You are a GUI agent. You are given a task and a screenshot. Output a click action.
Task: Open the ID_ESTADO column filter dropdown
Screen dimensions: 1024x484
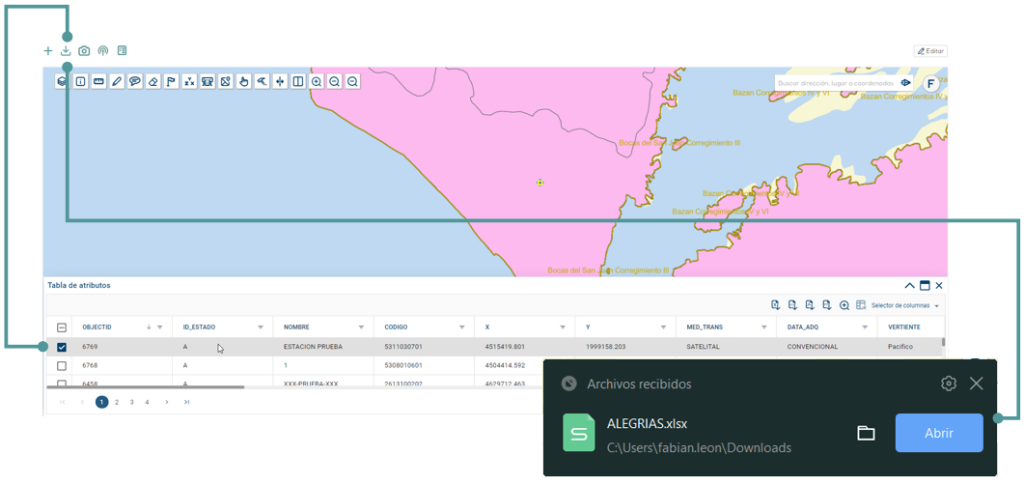261,327
